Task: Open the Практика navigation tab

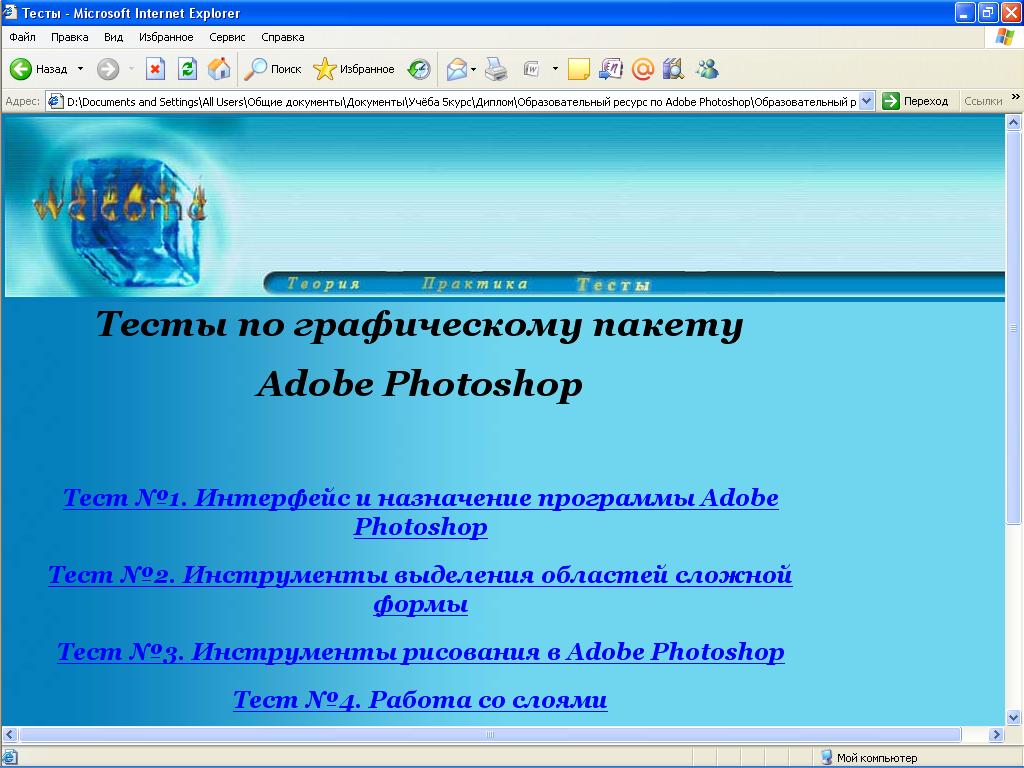Action: (475, 283)
